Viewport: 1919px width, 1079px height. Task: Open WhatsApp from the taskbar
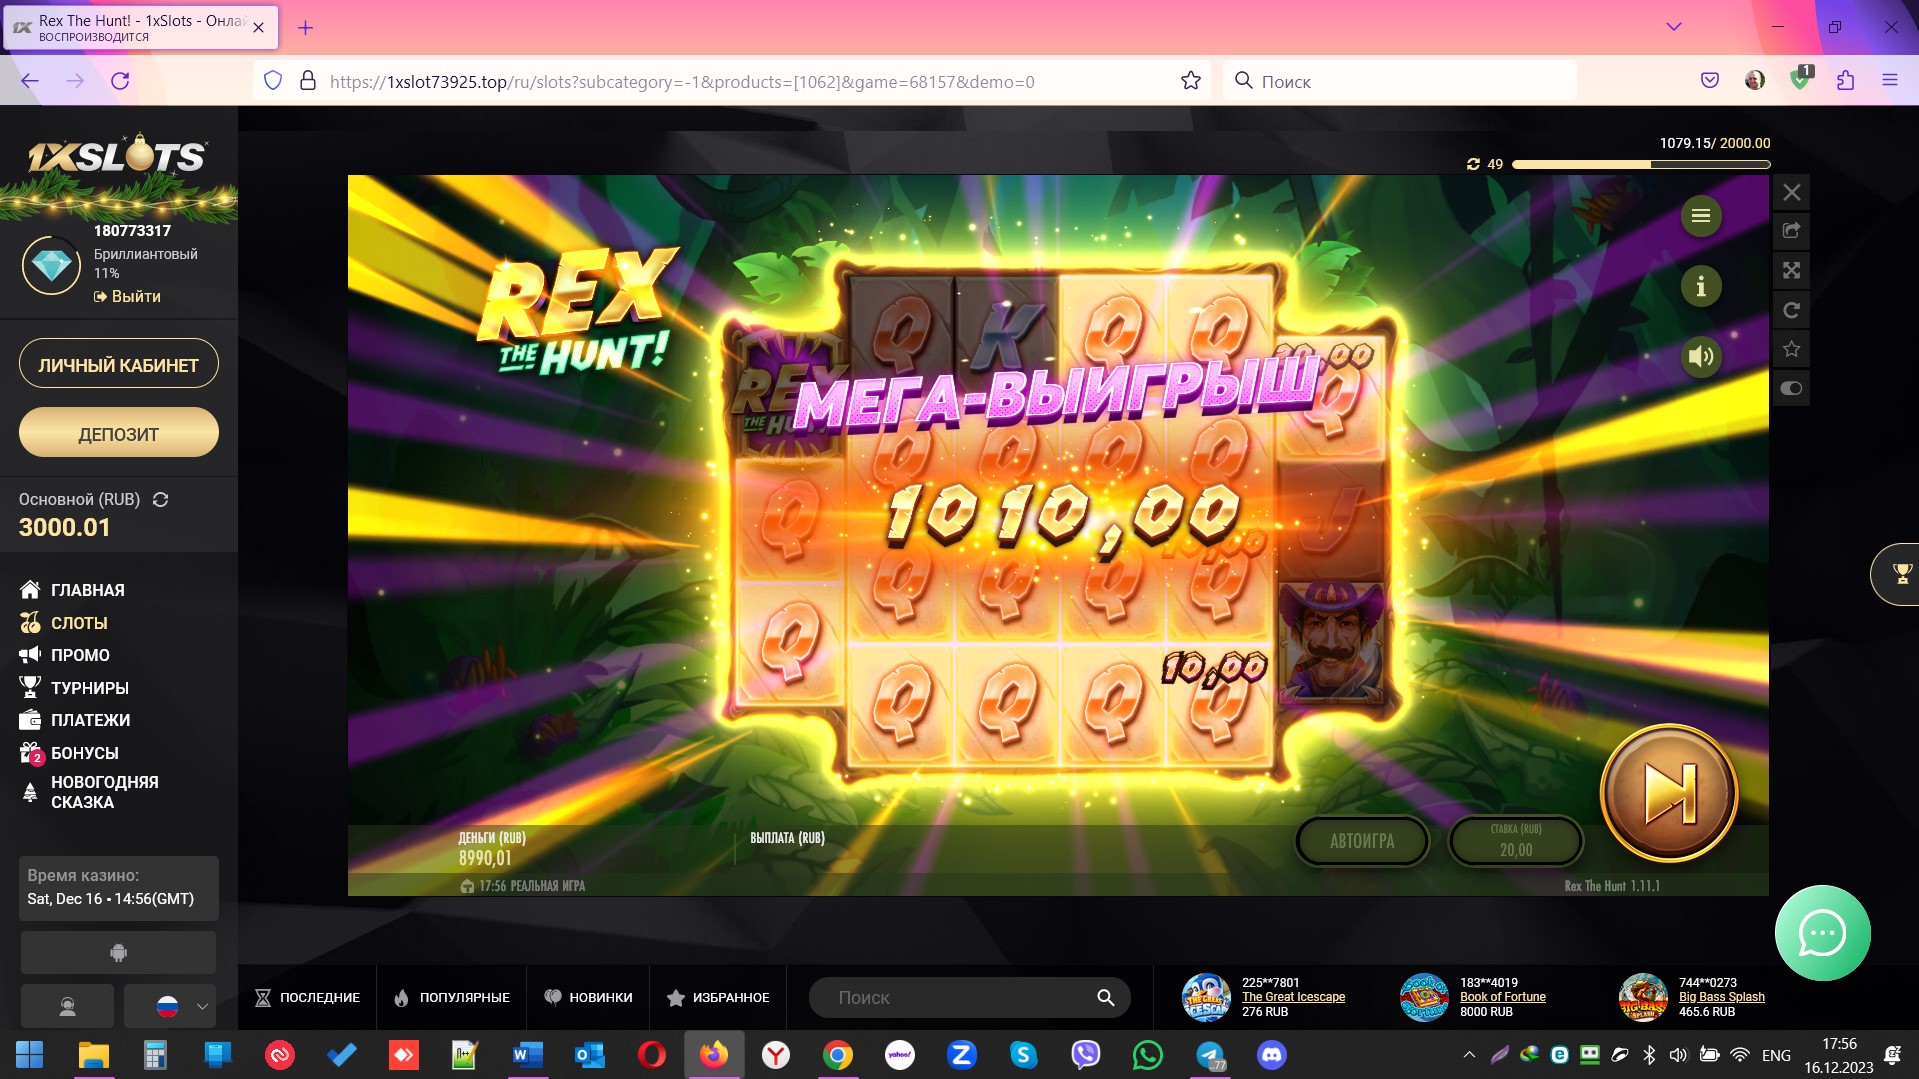pos(1147,1055)
